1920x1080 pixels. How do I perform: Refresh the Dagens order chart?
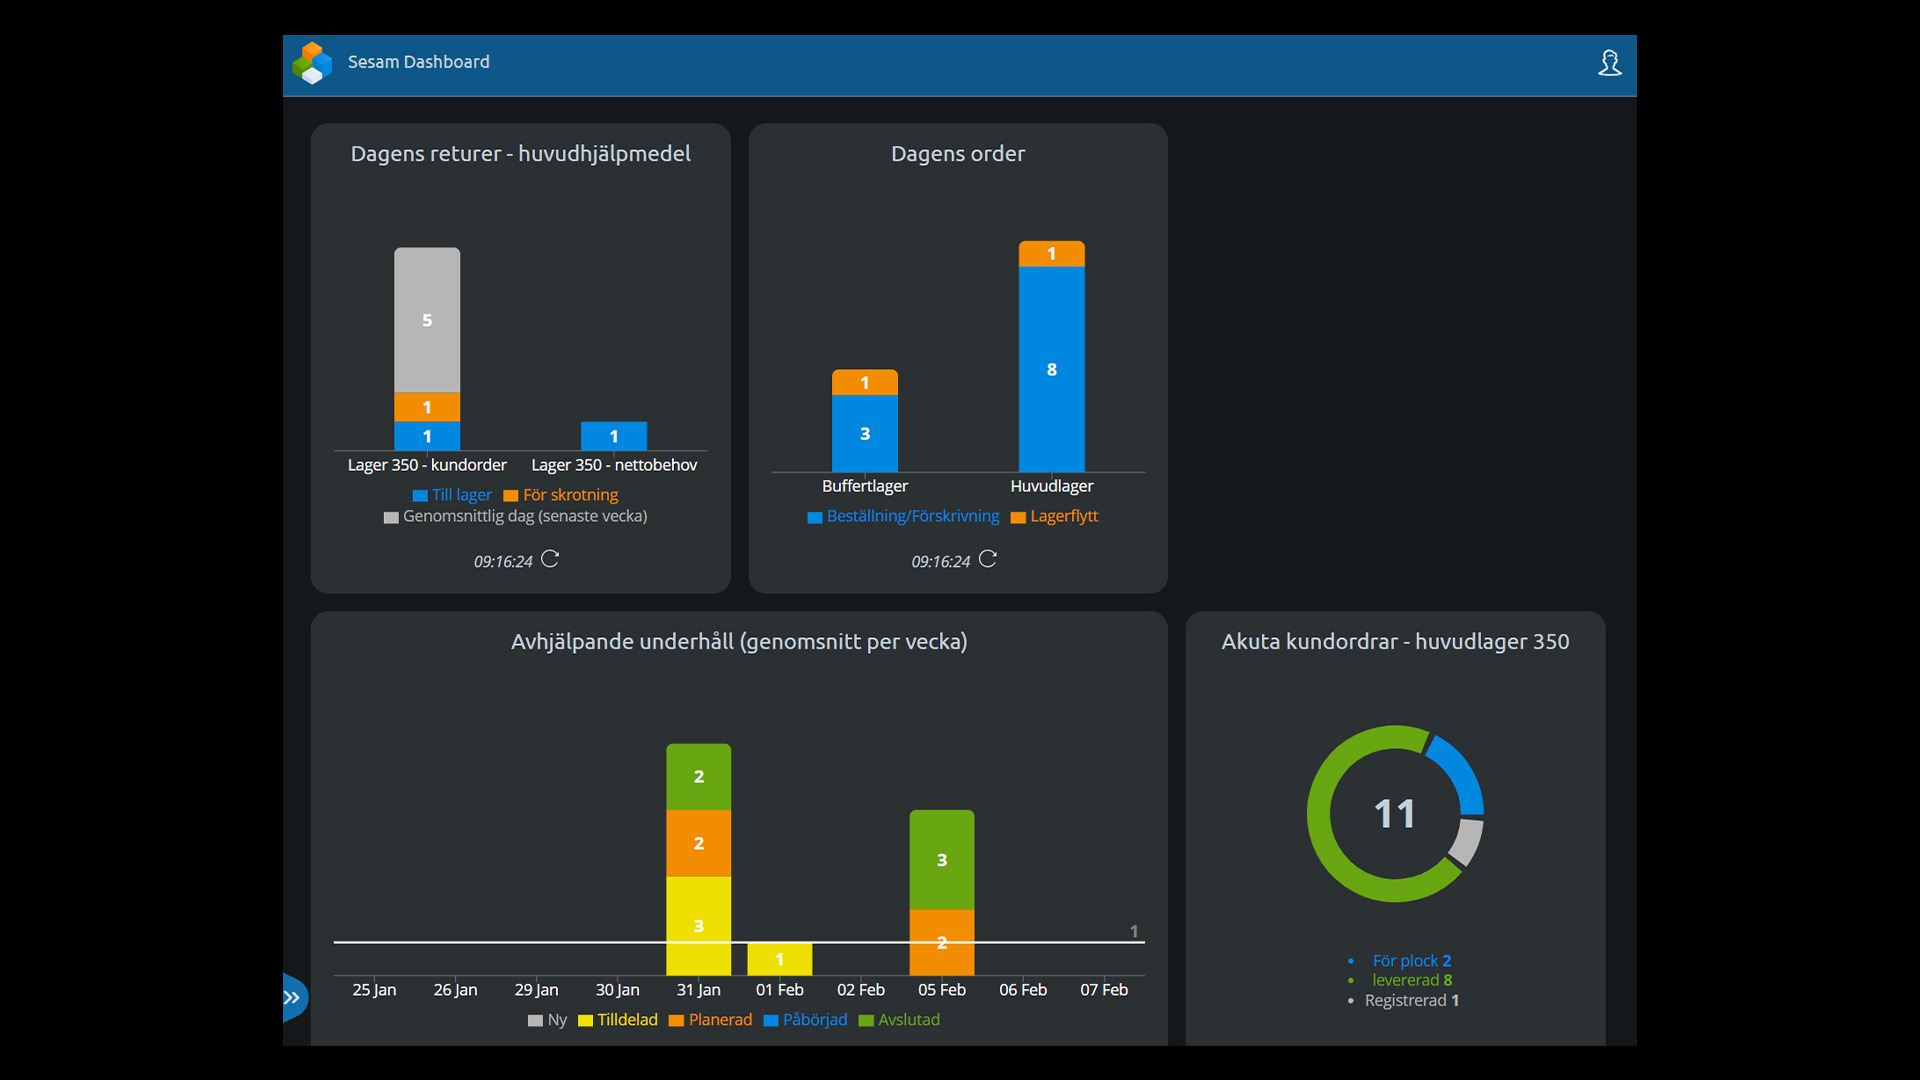point(988,559)
